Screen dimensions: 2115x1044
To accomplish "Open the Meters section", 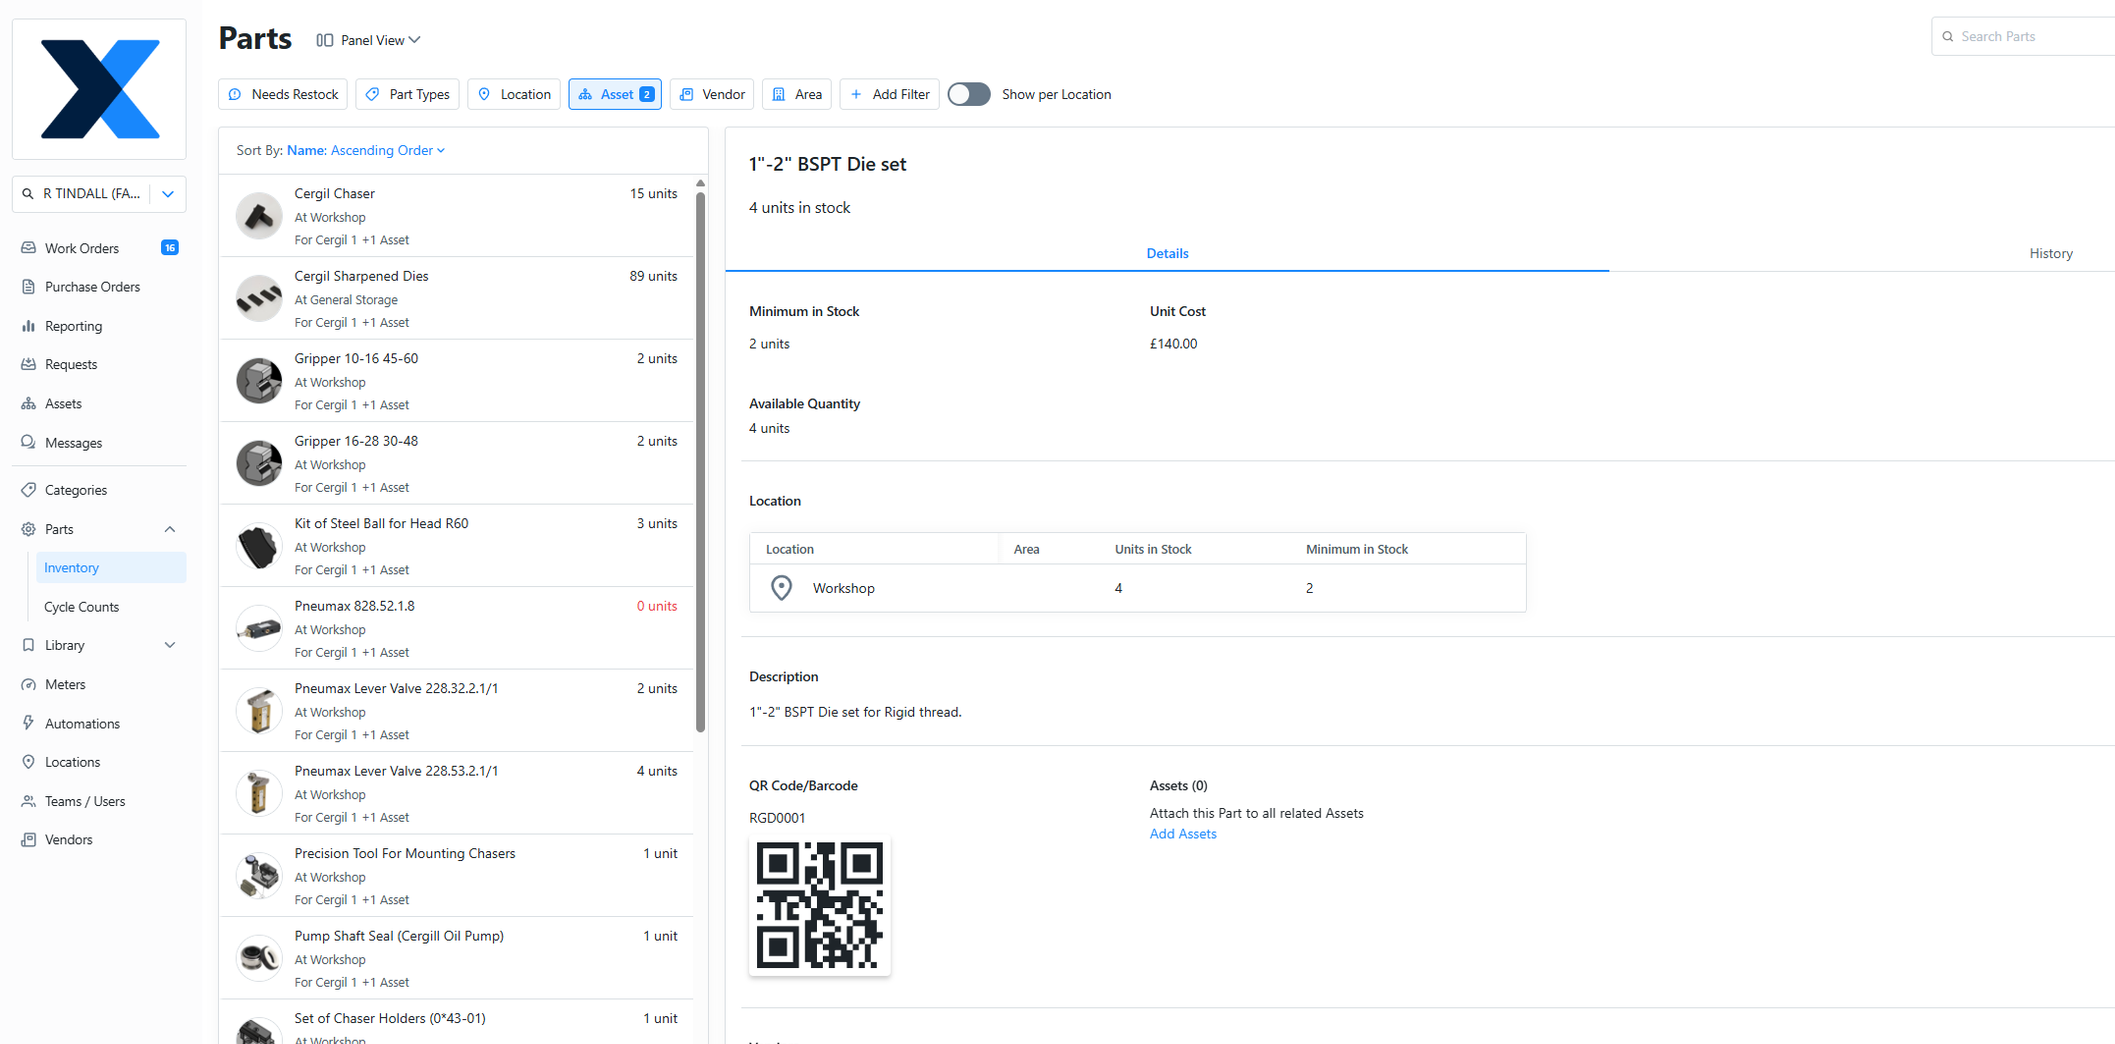I will click(66, 684).
